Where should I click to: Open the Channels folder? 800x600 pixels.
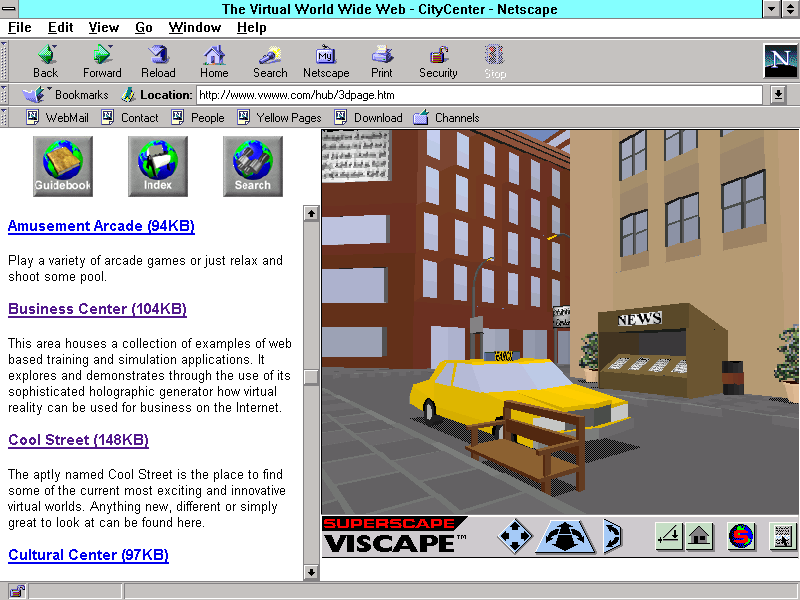[446, 118]
